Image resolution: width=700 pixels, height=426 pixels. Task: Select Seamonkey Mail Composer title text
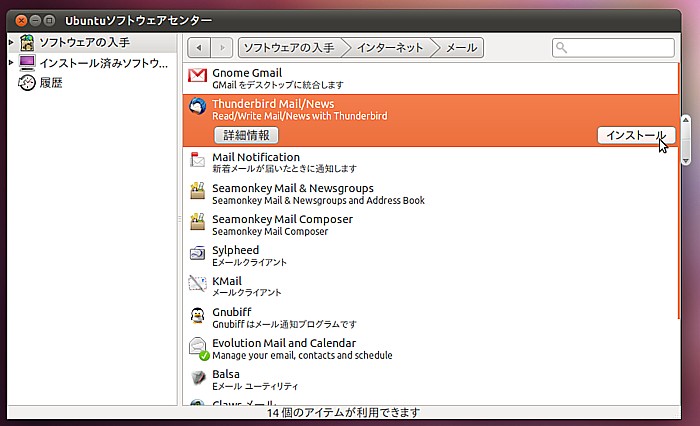point(282,219)
